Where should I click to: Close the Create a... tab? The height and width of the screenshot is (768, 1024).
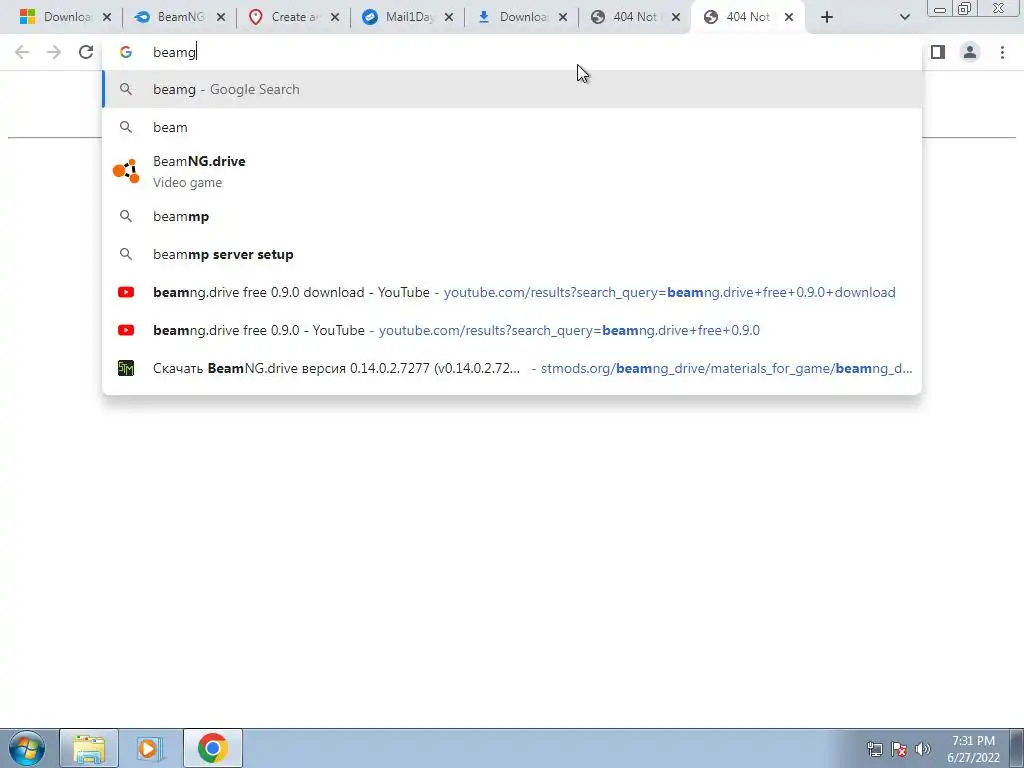tap(335, 18)
